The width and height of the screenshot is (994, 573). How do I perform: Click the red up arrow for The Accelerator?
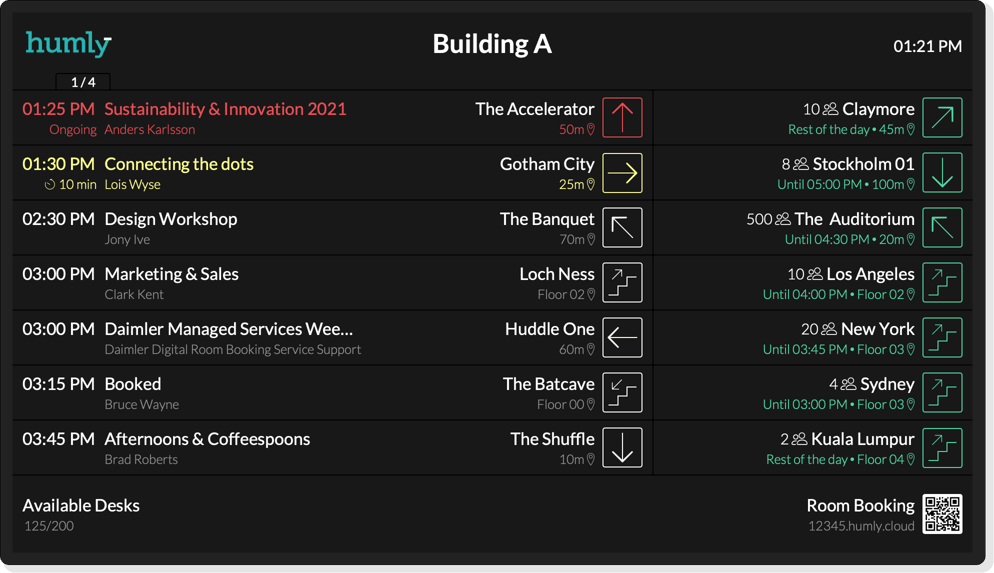point(622,118)
